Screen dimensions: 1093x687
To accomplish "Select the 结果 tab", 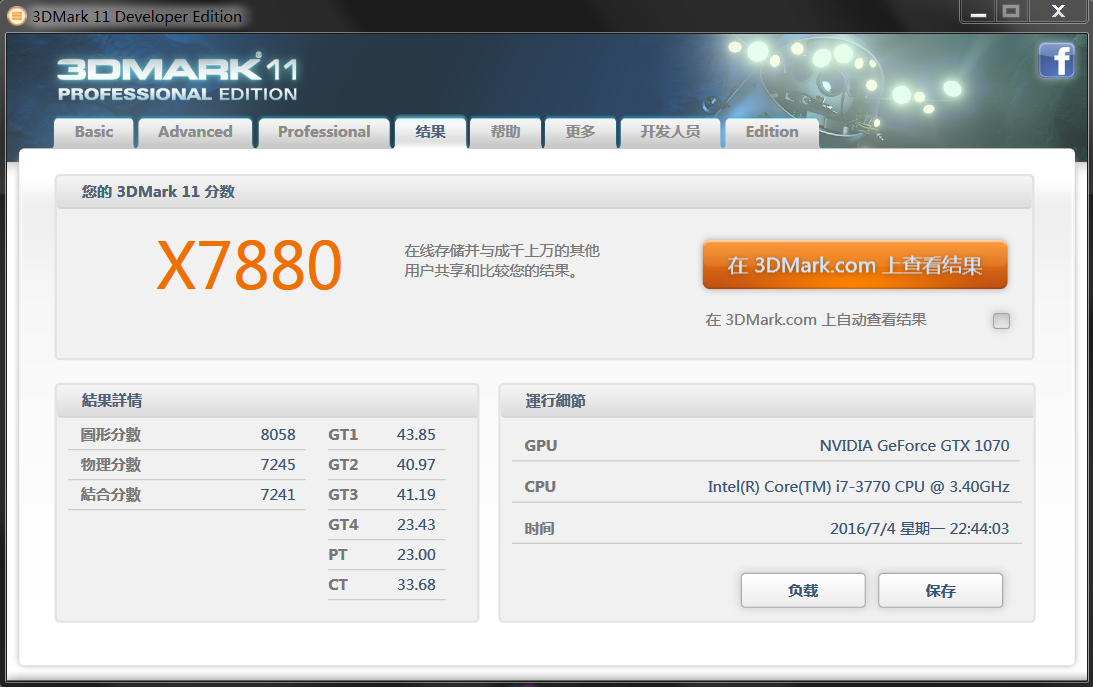I will point(430,132).
